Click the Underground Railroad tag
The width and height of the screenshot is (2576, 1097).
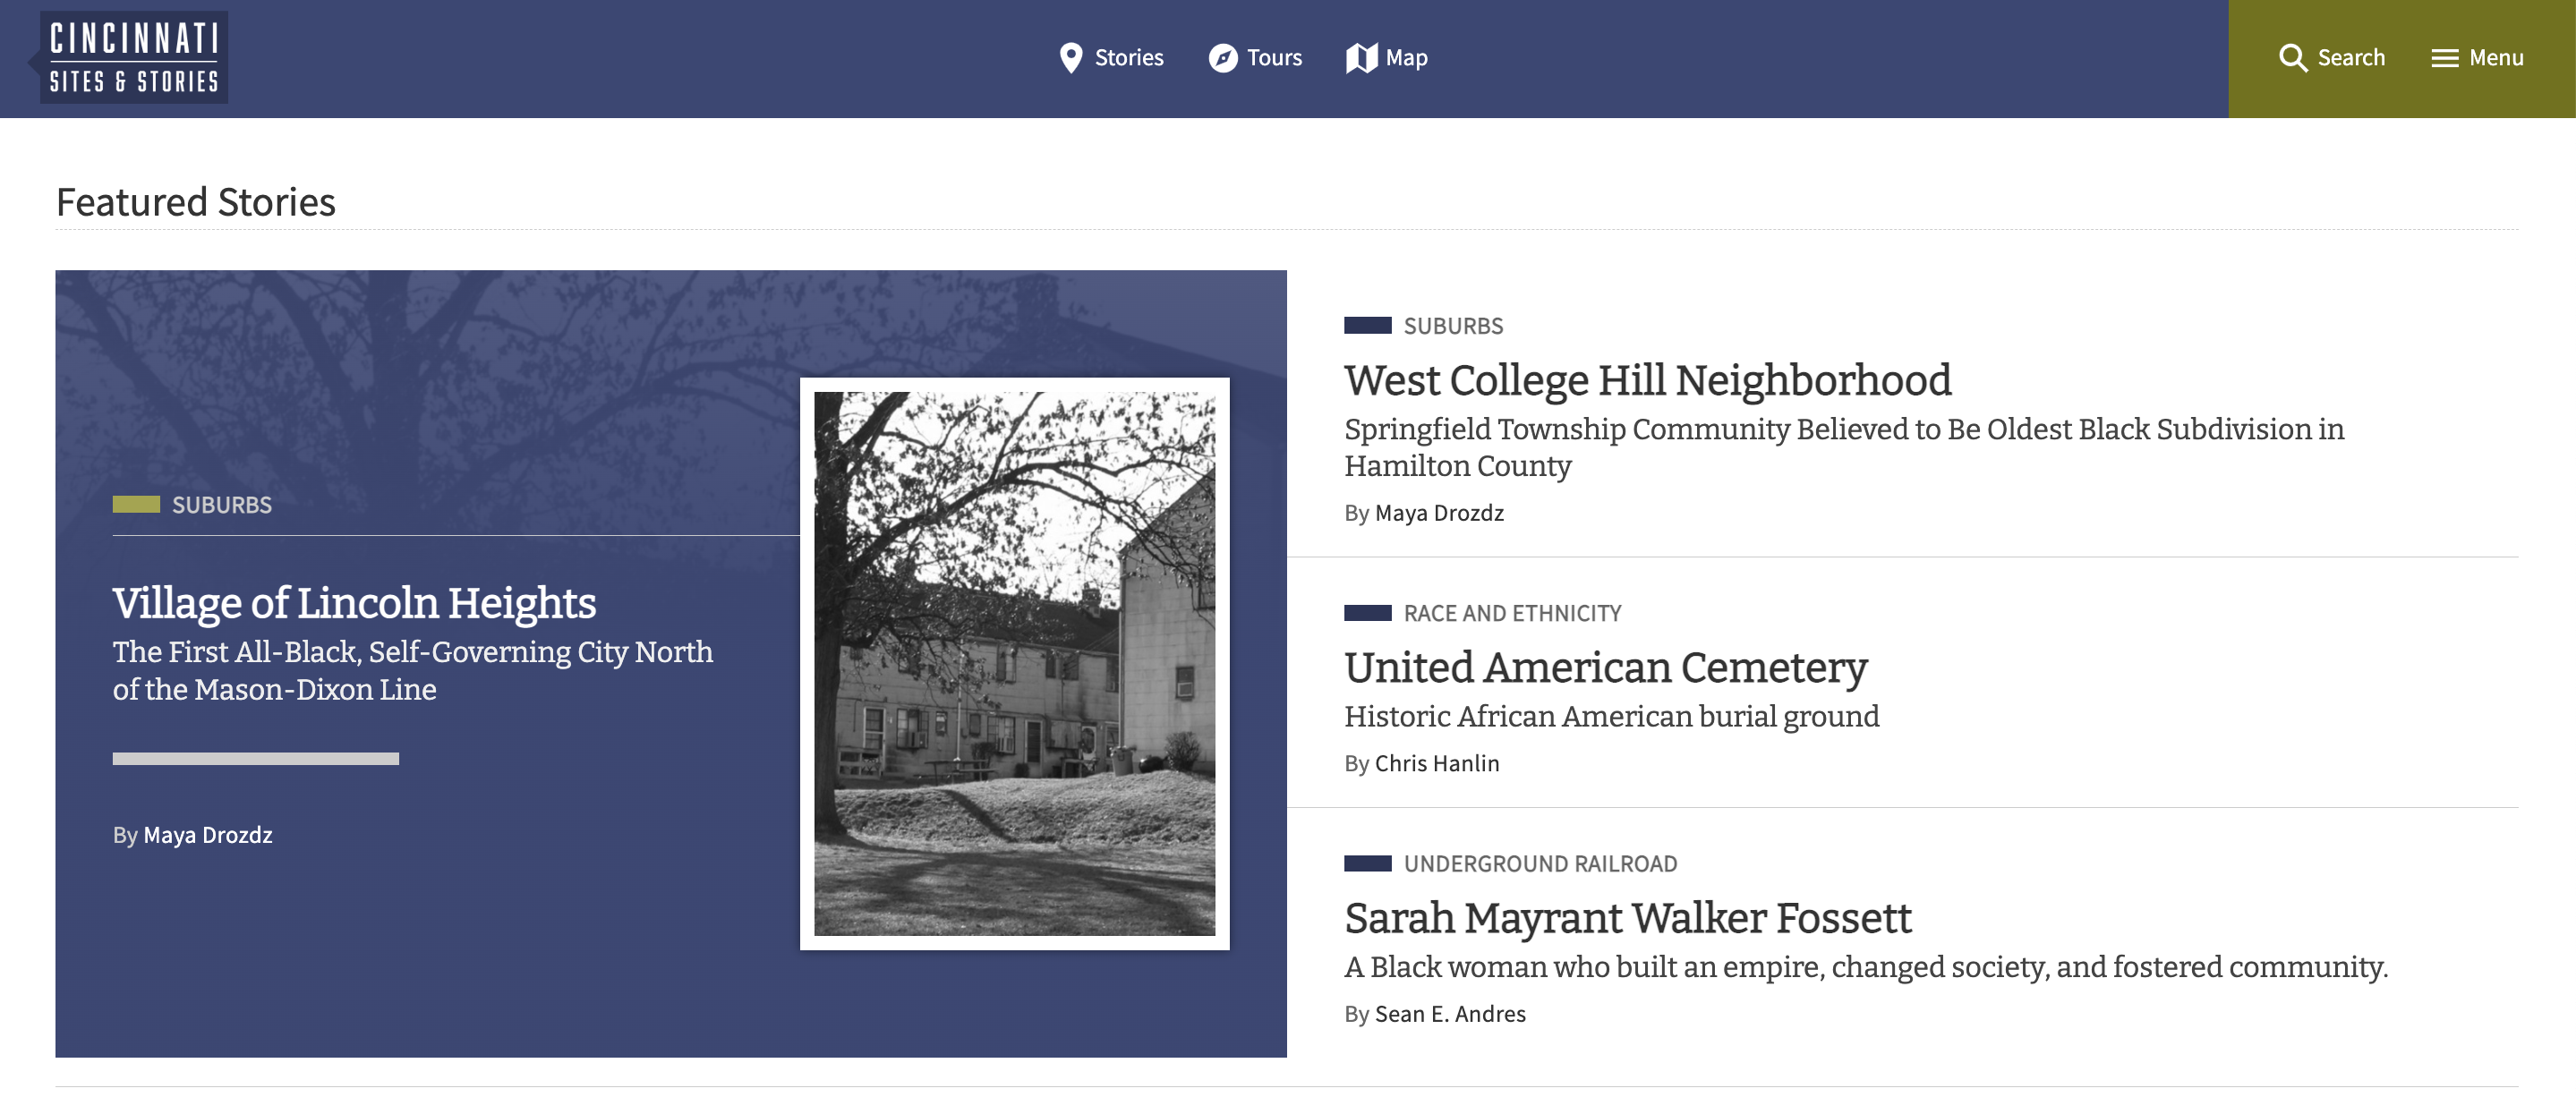click(x=1540, y=863)
